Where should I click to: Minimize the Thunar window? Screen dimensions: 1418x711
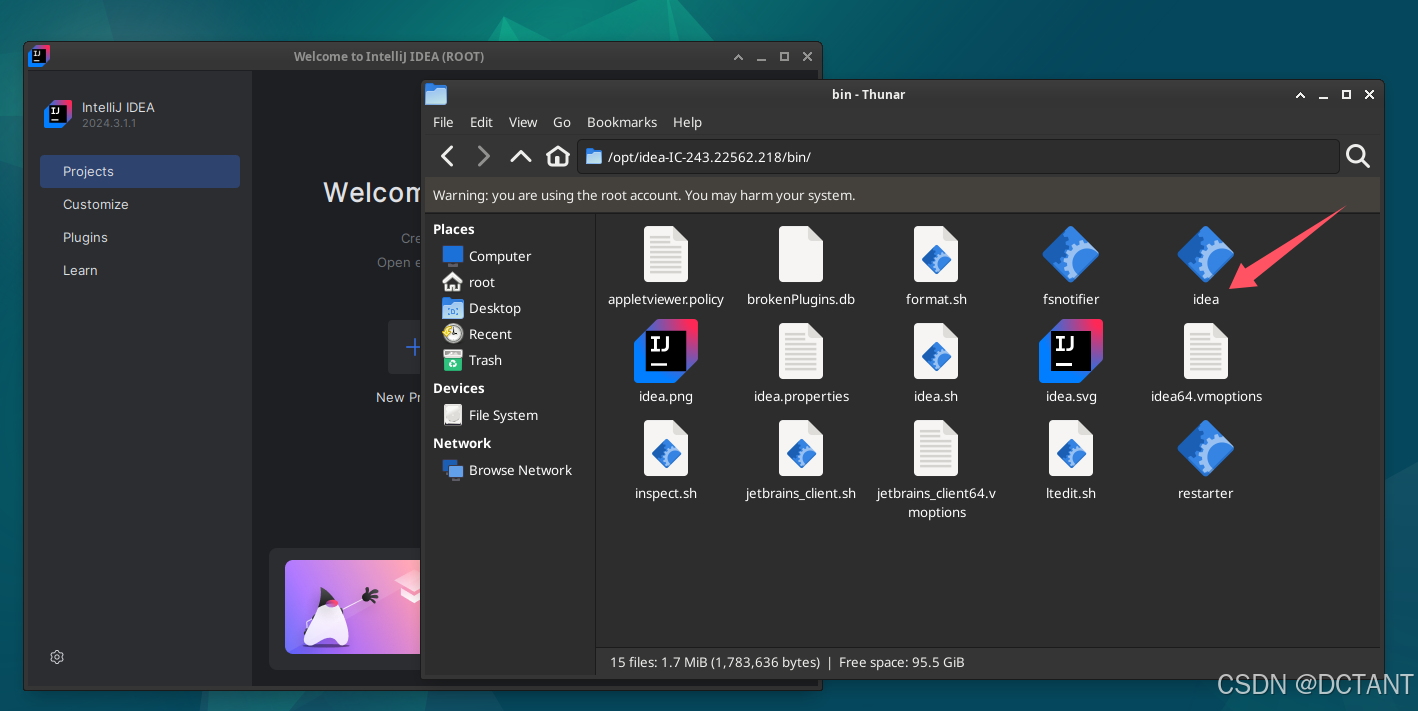pos(1324,95)
